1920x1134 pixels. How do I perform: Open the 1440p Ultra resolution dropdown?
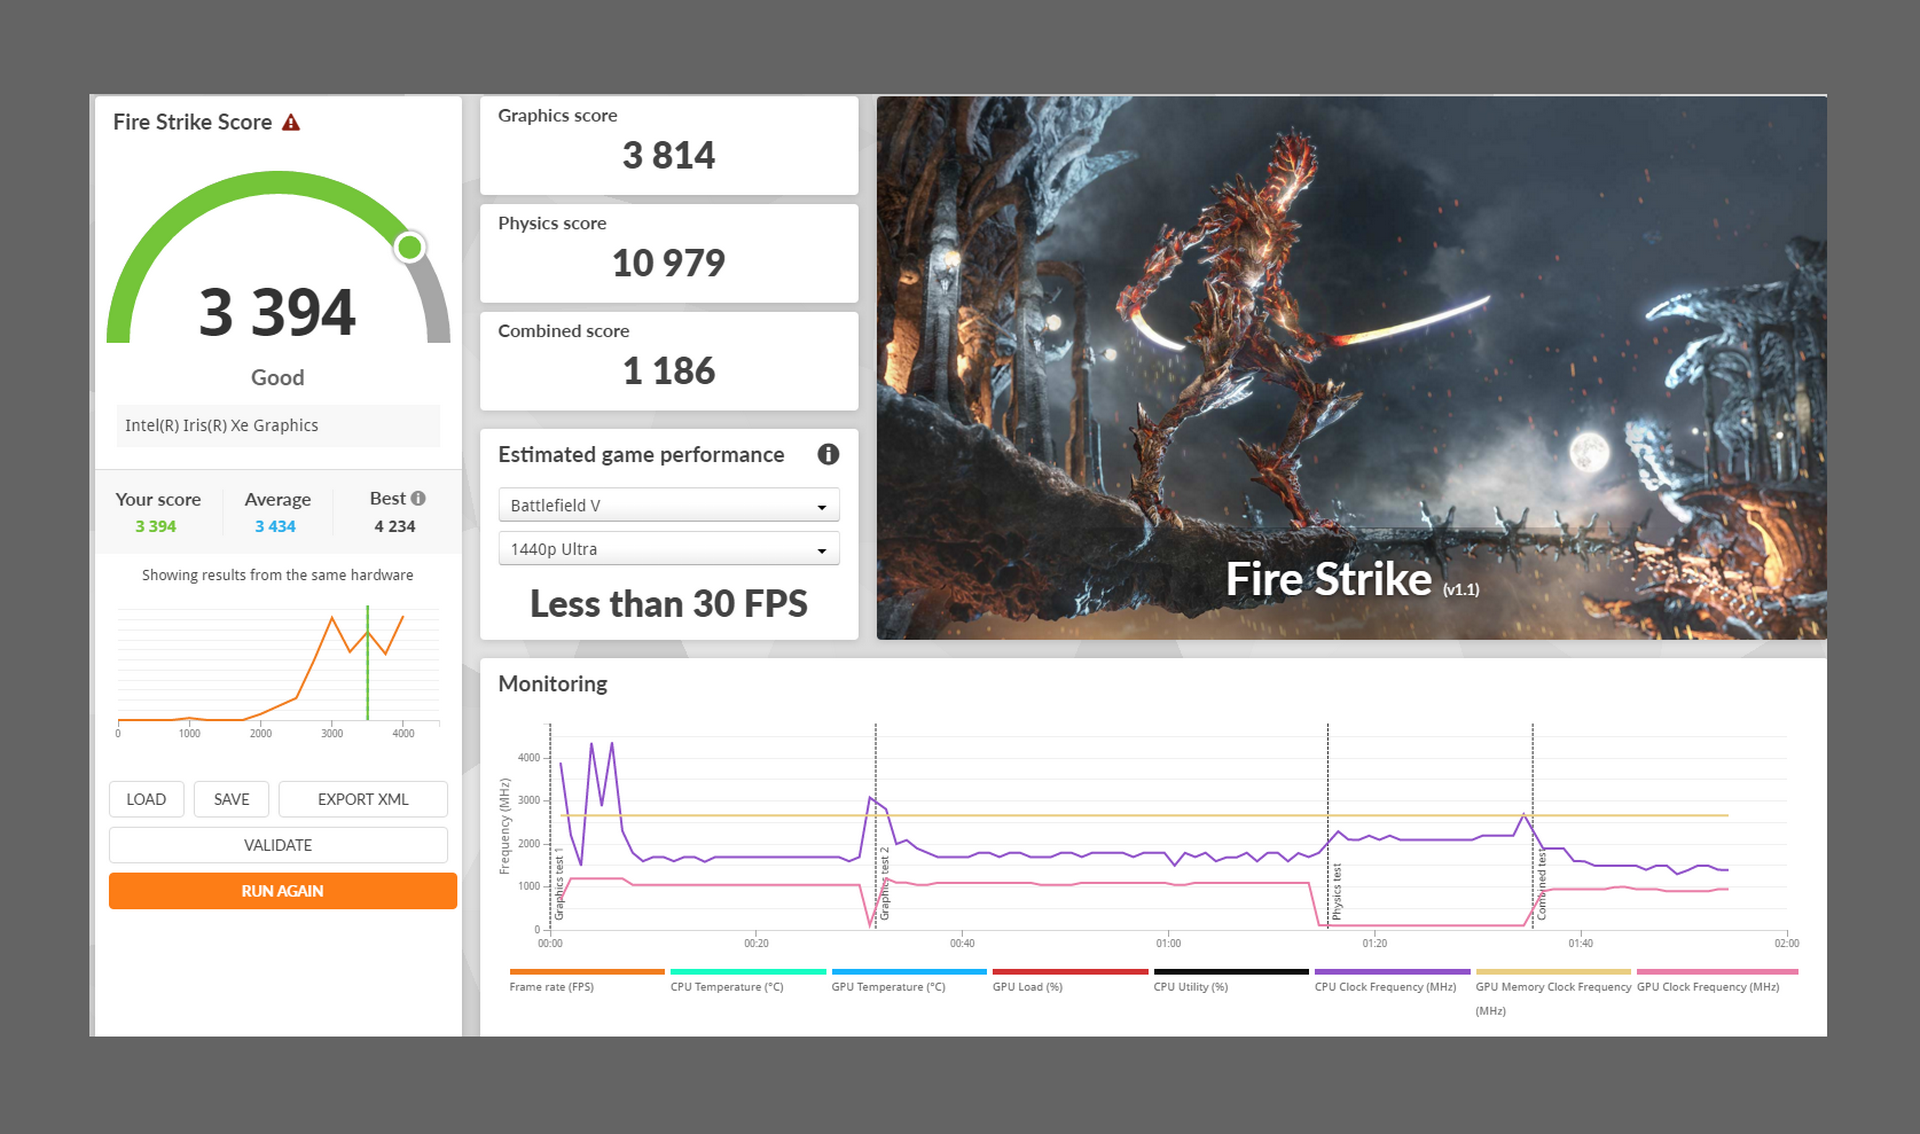point(668,549)
